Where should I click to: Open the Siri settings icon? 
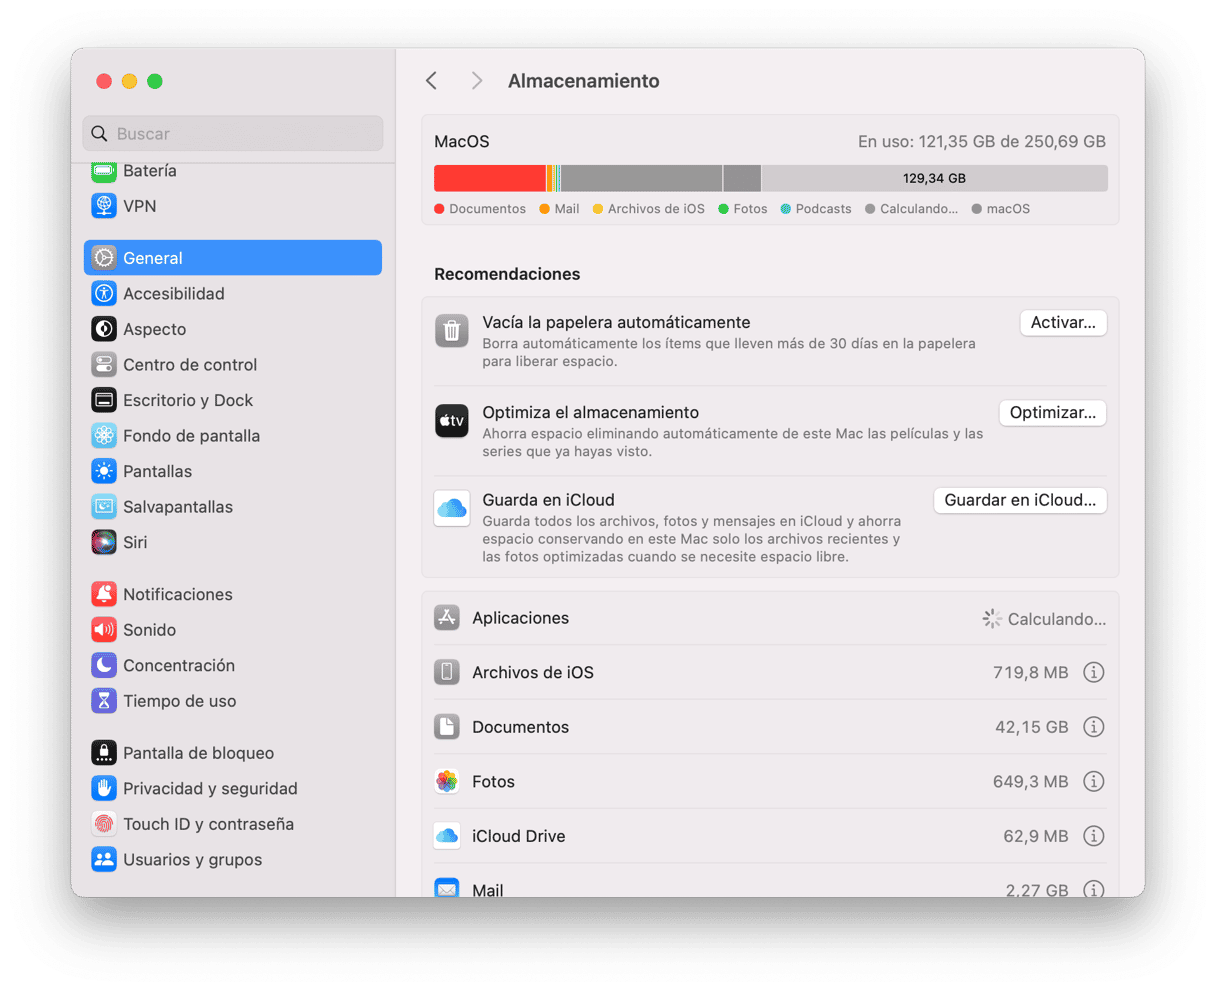point(104,542)
